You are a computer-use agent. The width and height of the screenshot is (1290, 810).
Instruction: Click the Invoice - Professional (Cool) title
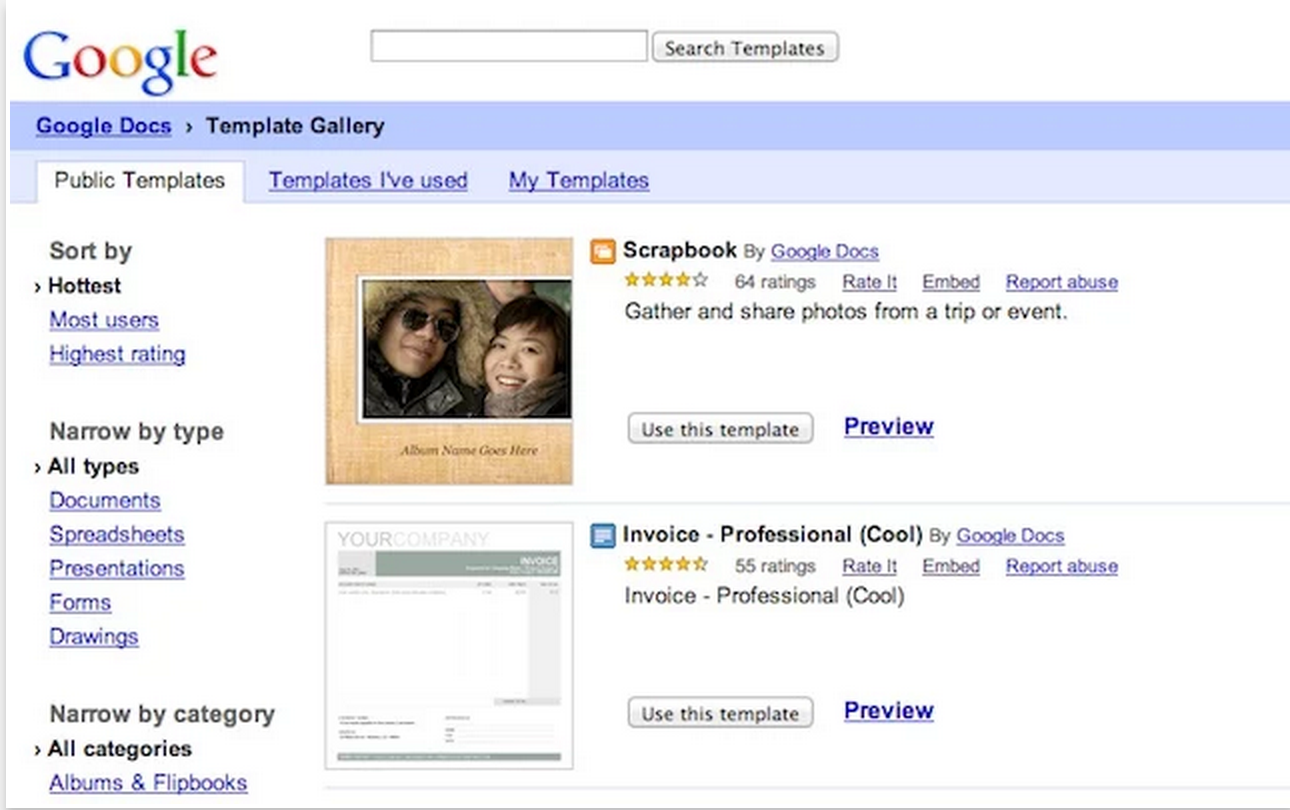772,534
